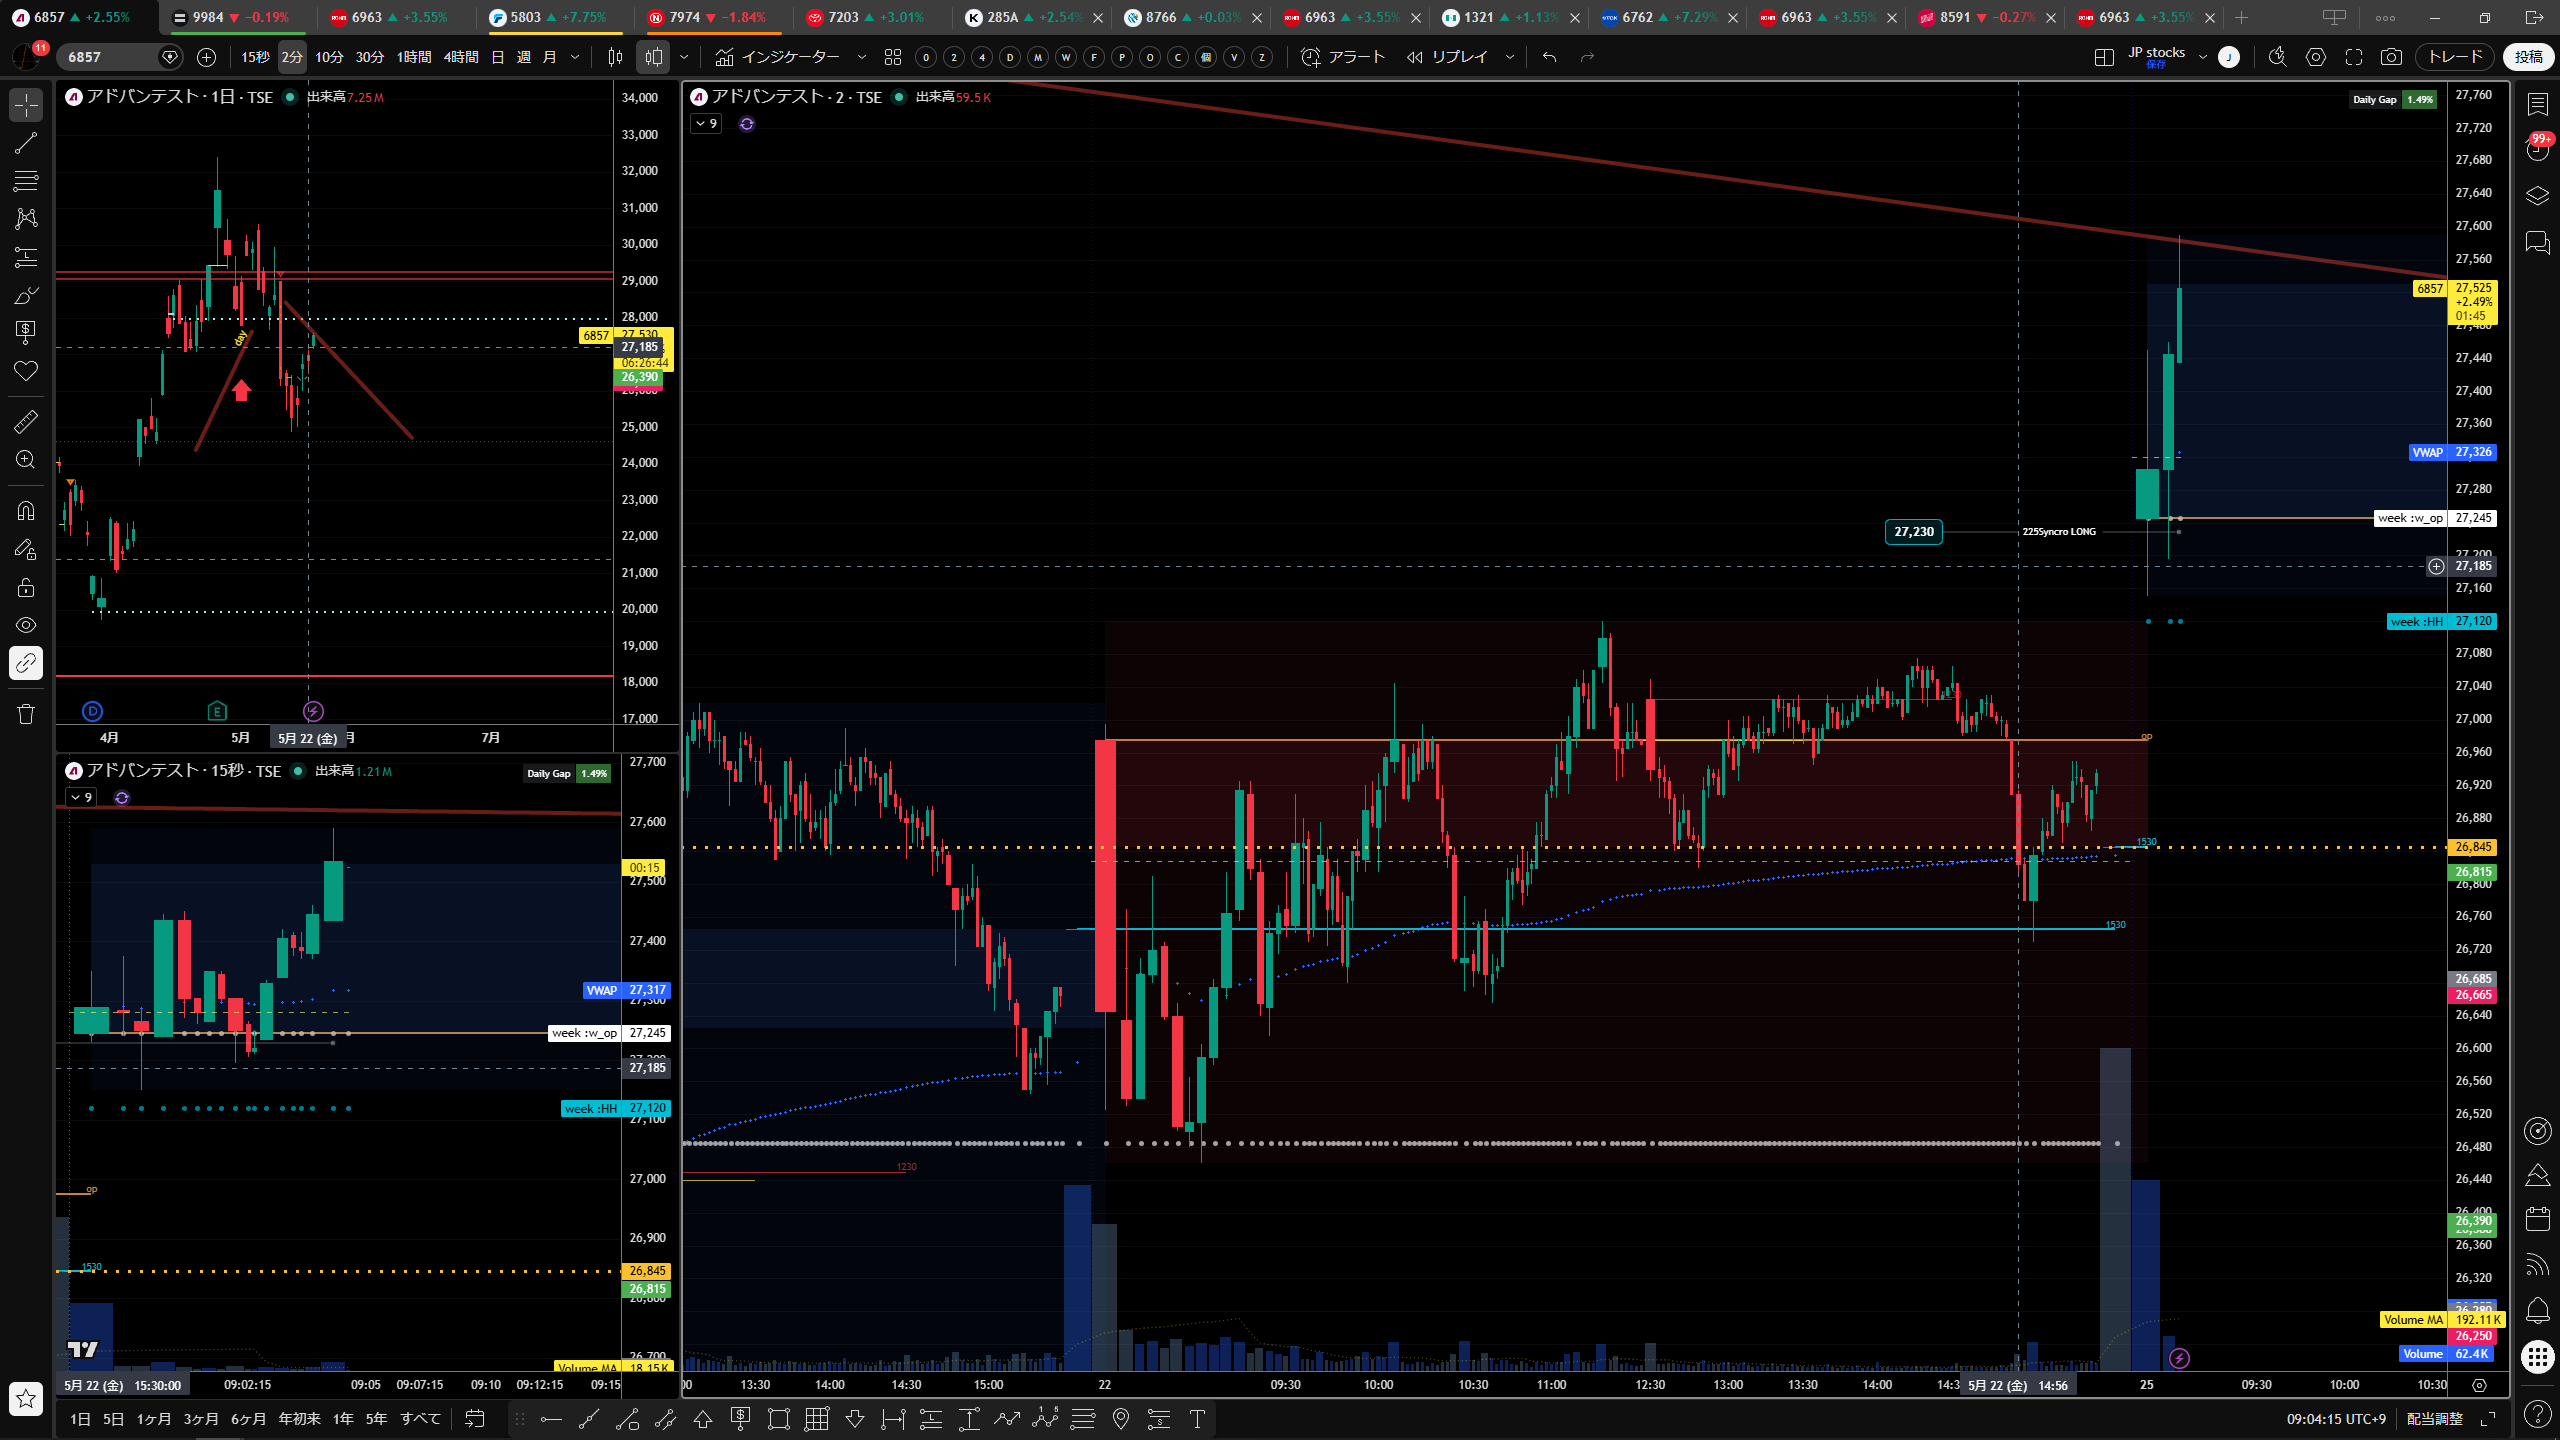
Task: Click the トレード trade button
Action: tap(2455, 57)
